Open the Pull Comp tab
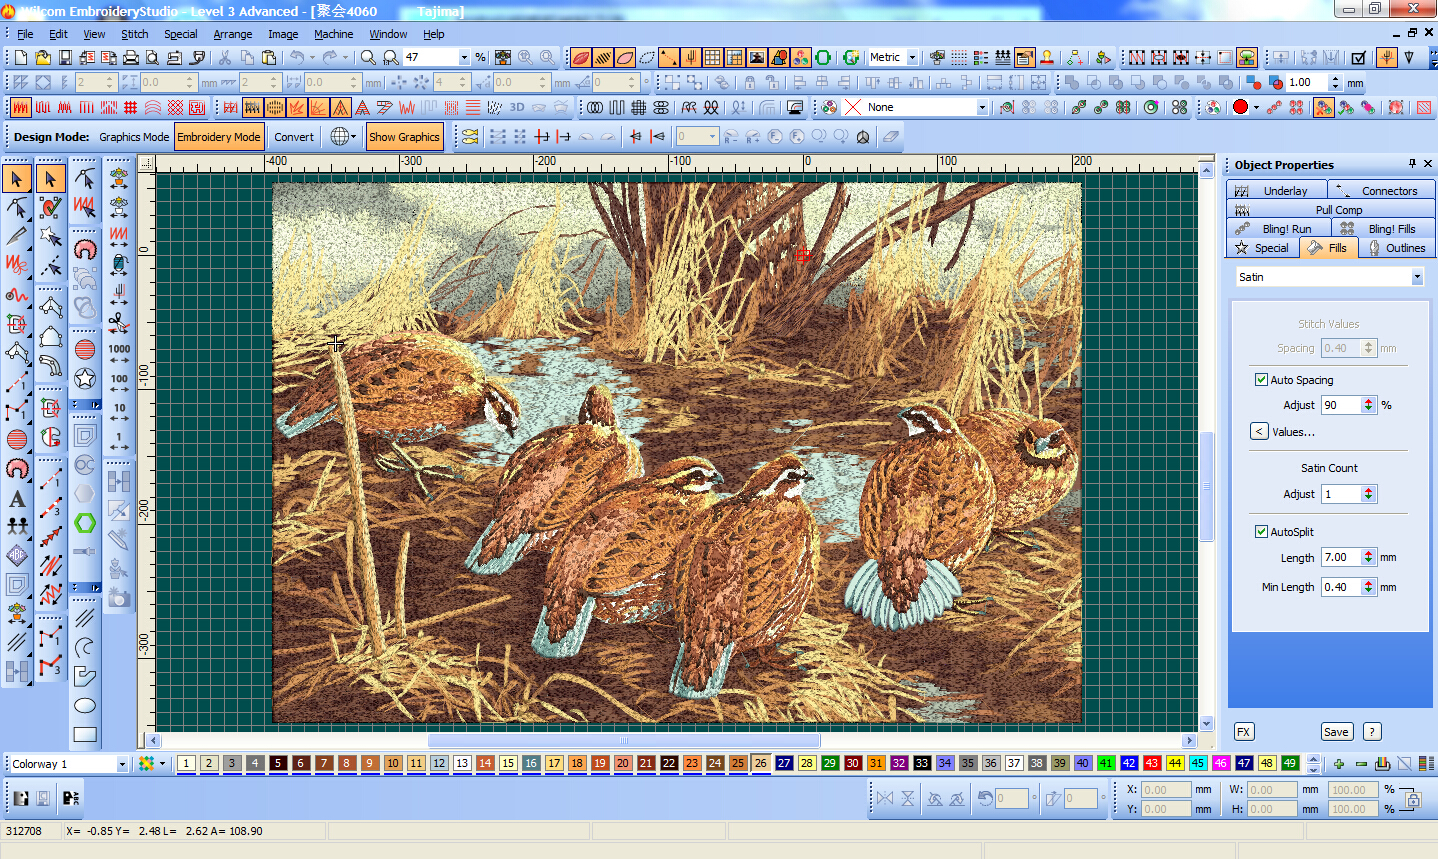Image resolution: width=1438 pixels, height=859 pixels. 1331,210
